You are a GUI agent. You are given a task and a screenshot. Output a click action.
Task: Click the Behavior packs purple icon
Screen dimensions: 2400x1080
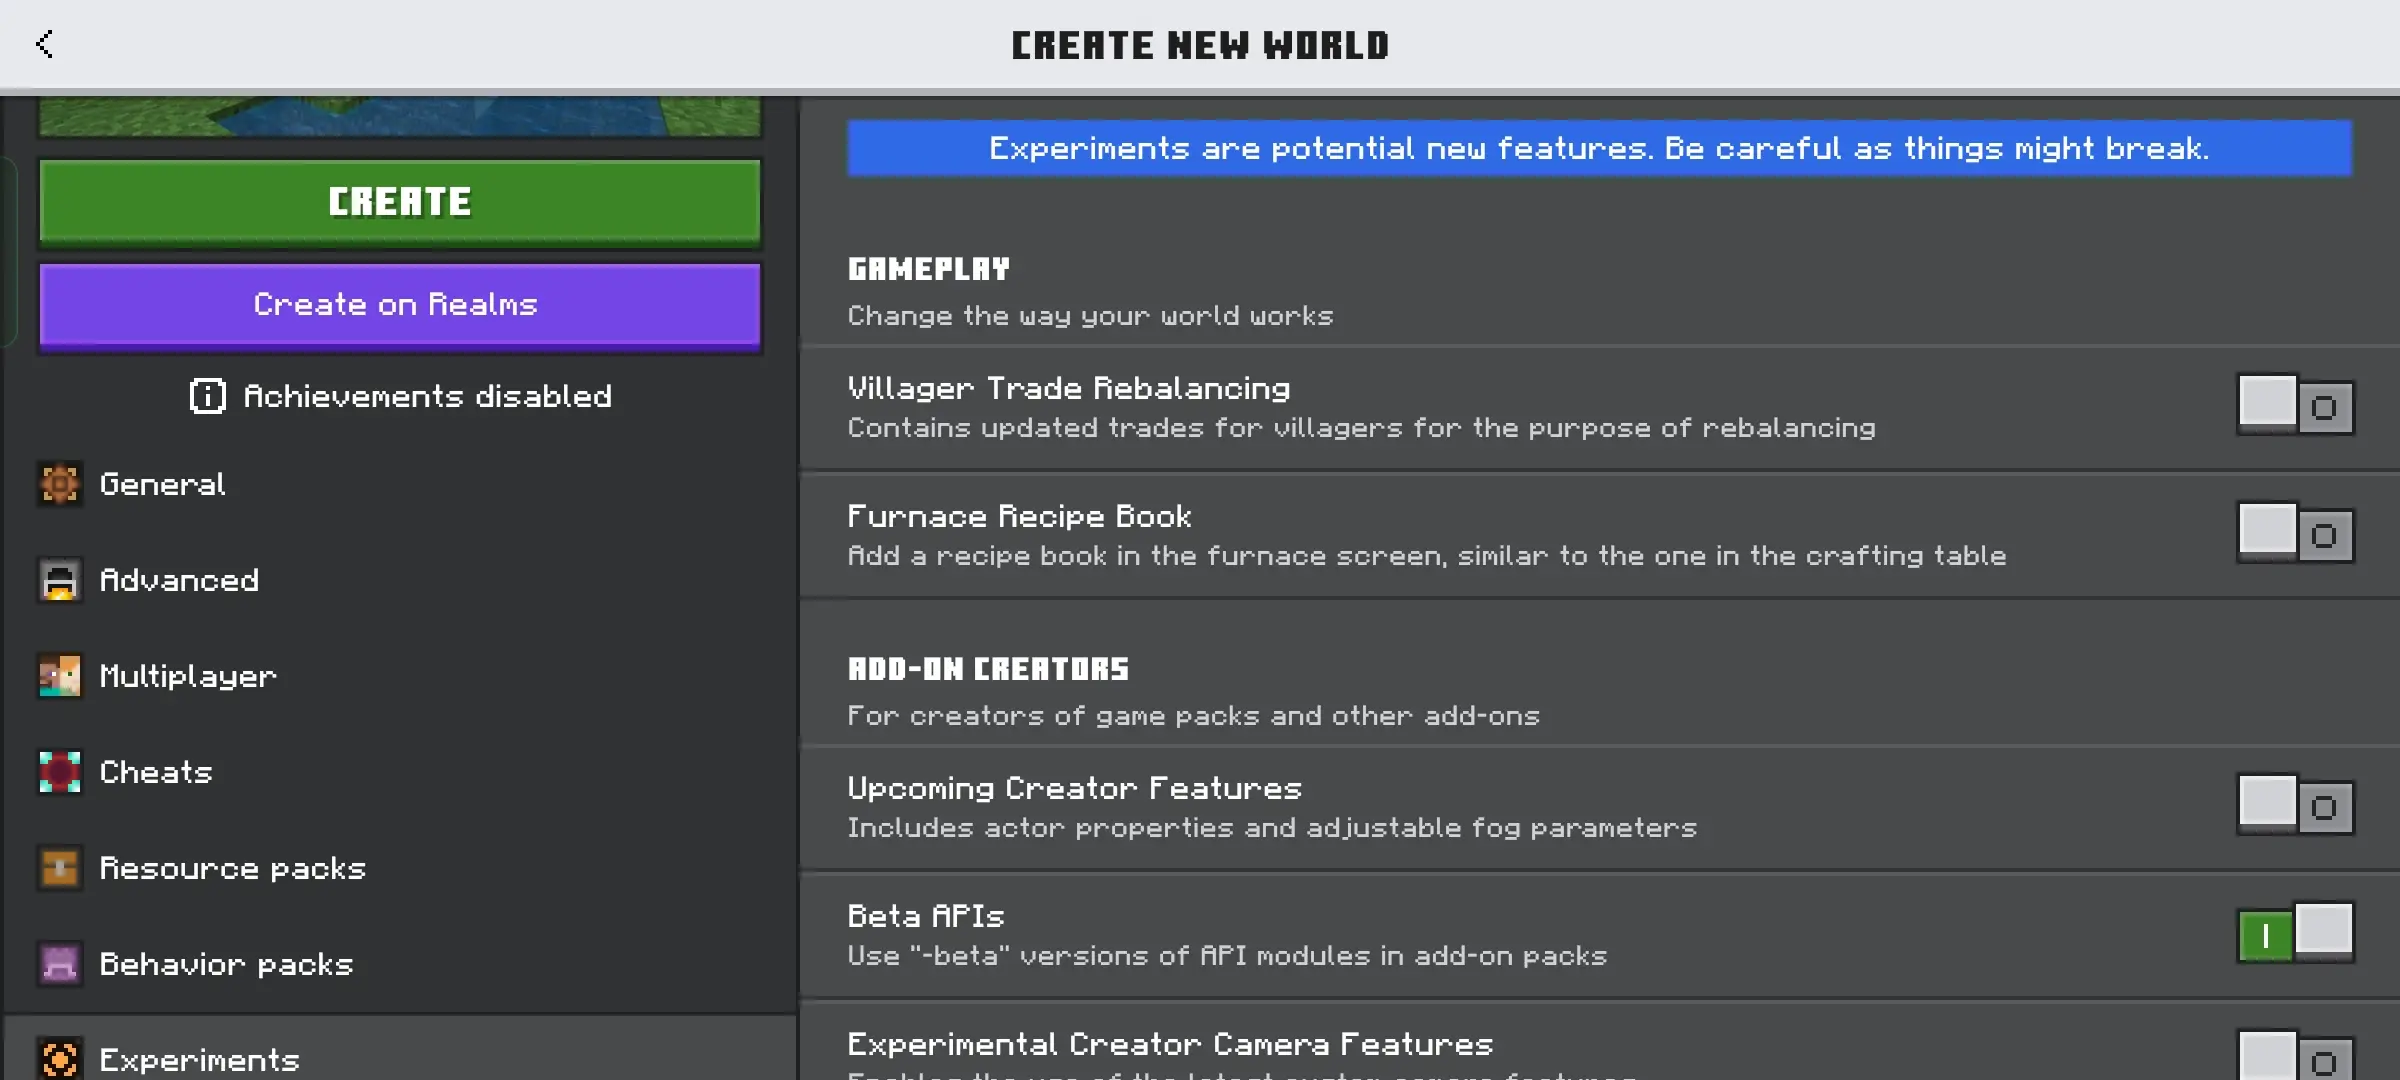[x=60, y=964]
